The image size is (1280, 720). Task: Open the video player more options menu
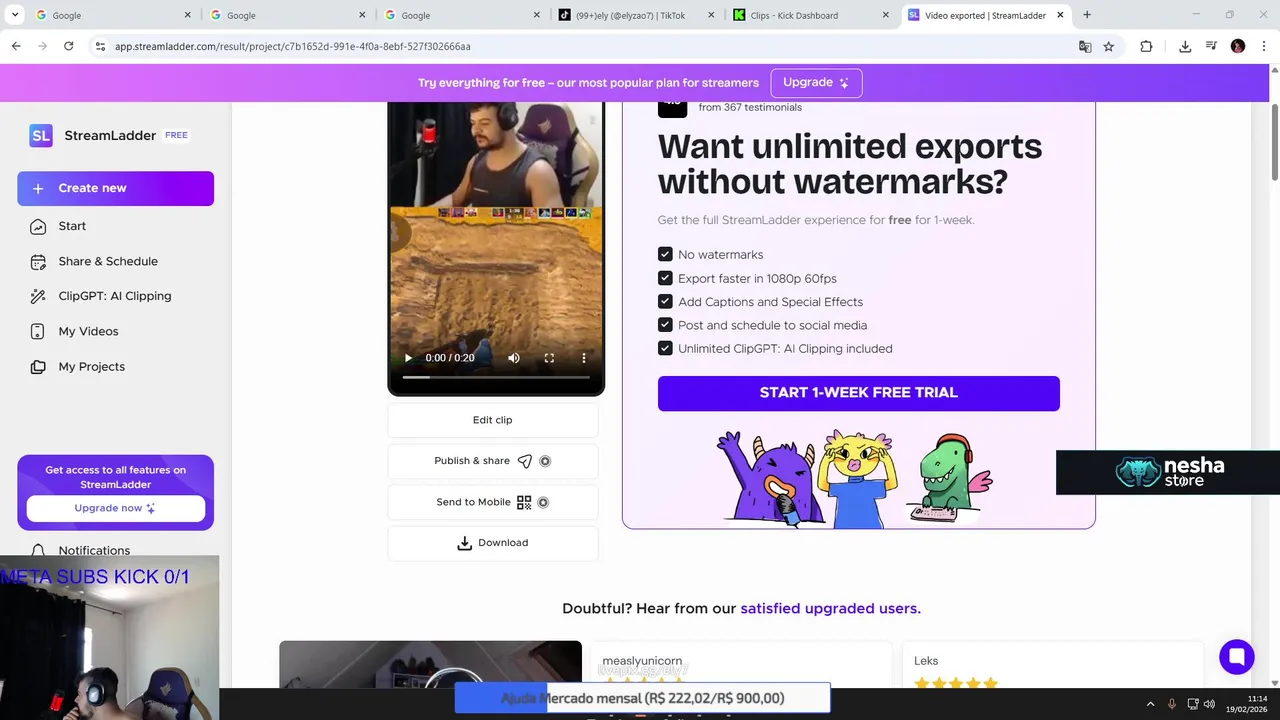584,358
